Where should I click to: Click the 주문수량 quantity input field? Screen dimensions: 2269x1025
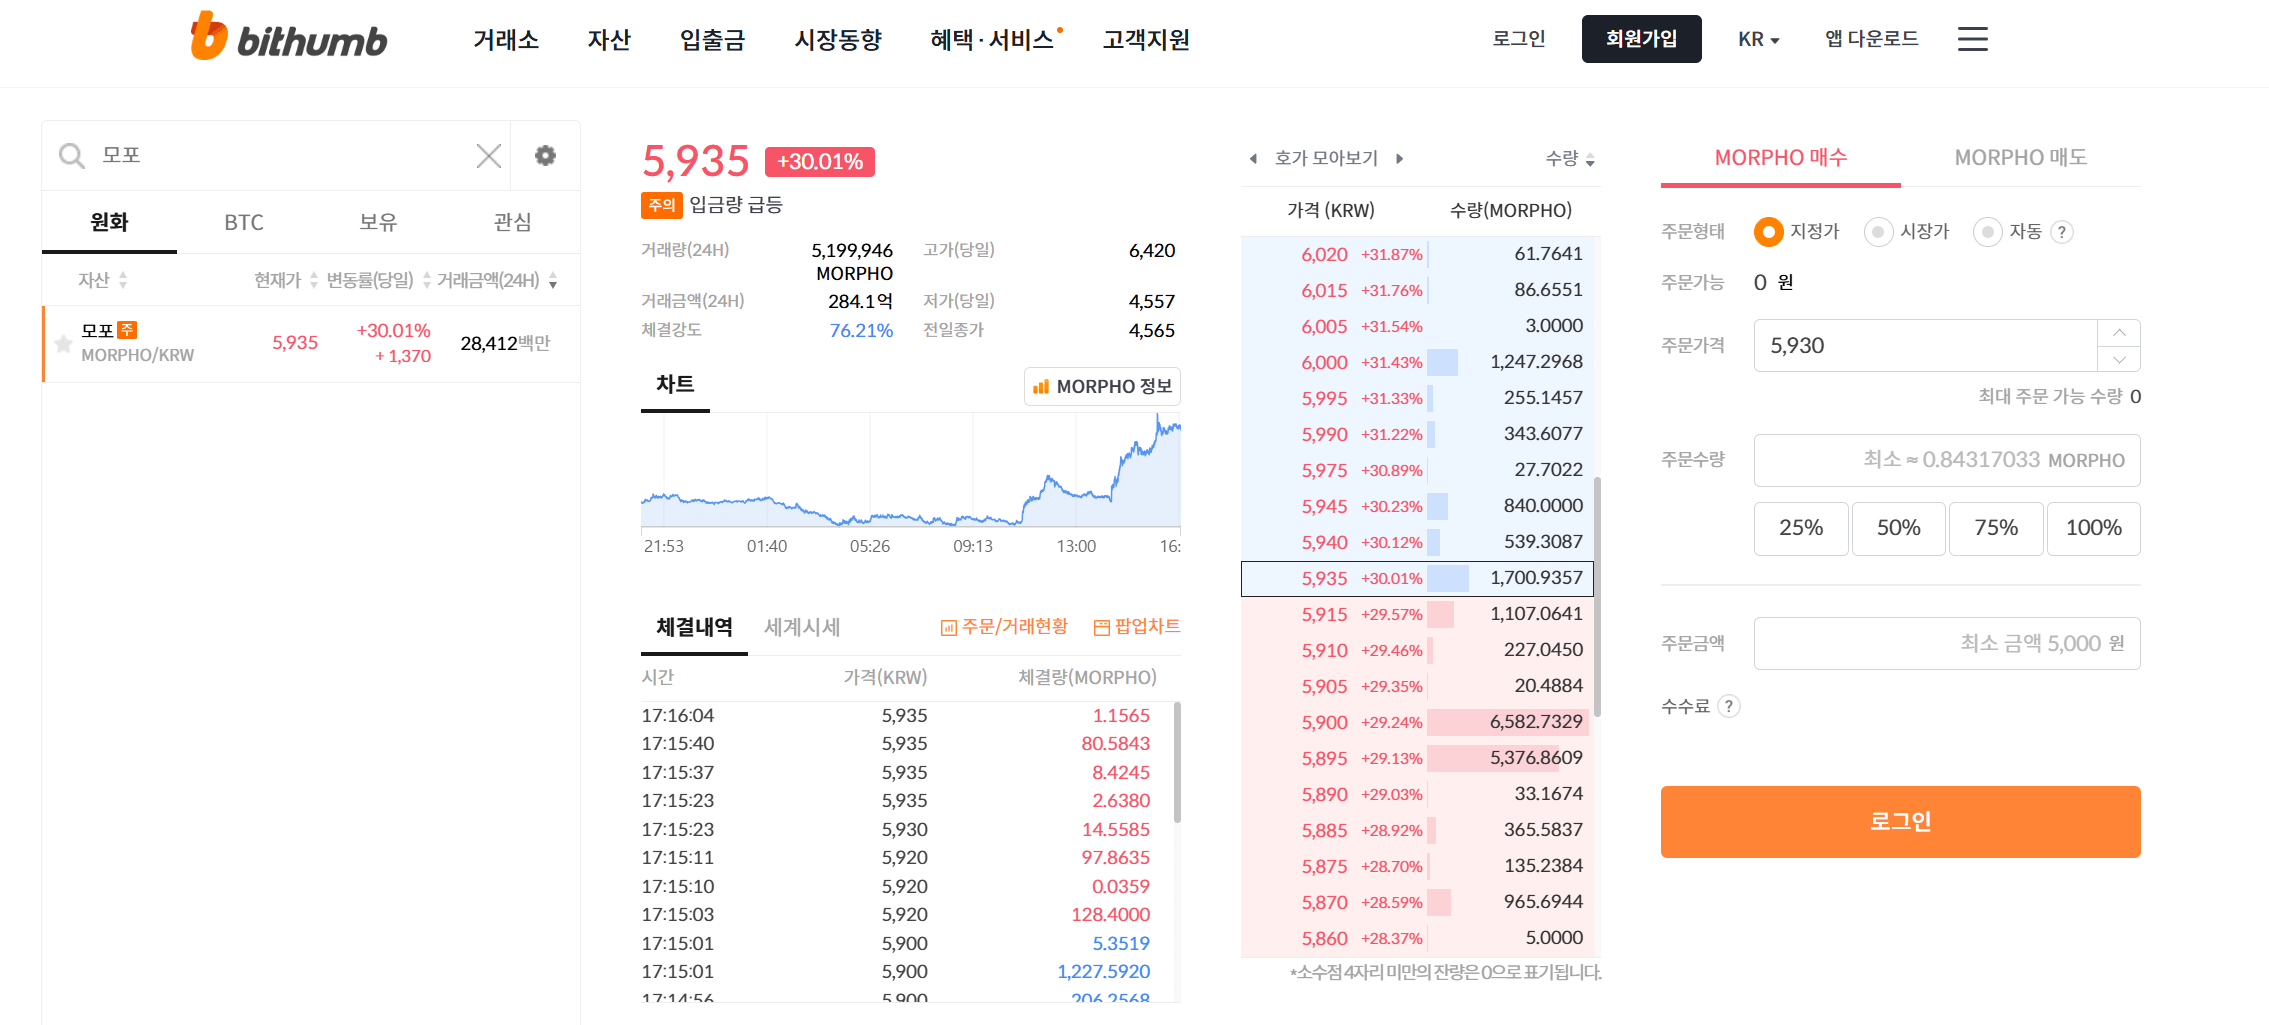[1946, 460]
